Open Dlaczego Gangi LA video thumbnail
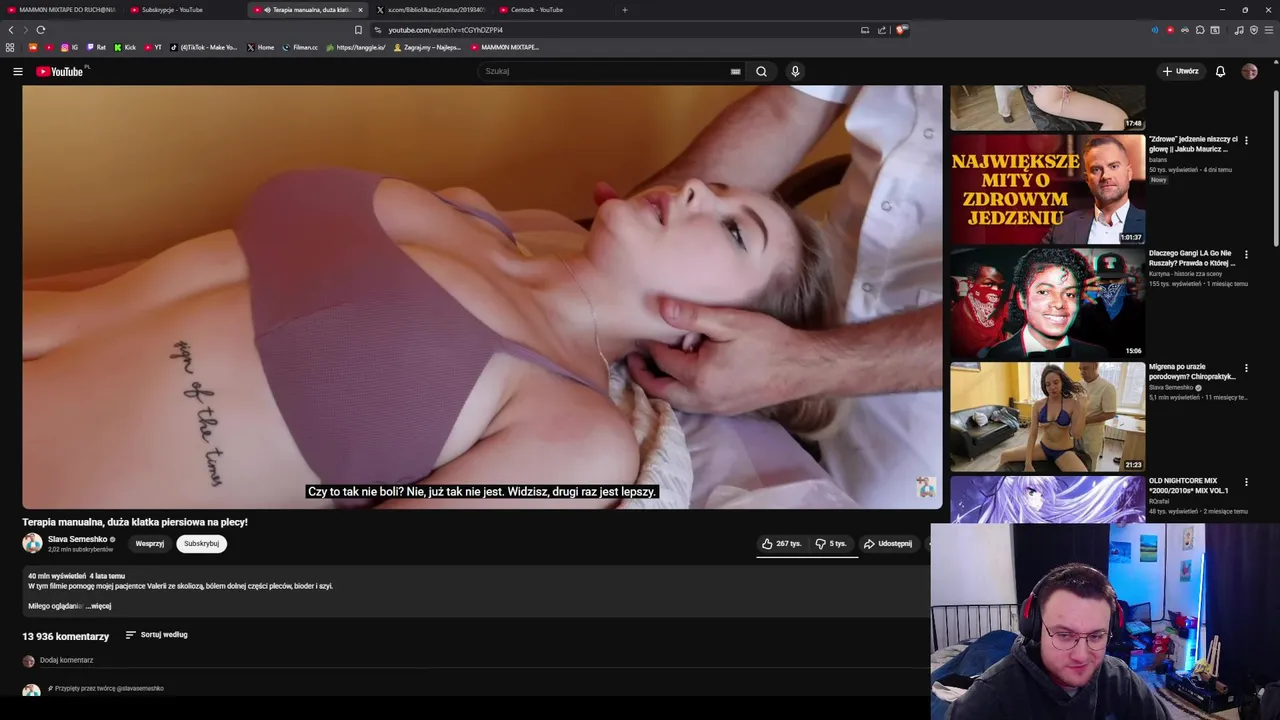1280x720 pixels. tap(1047, 303)
